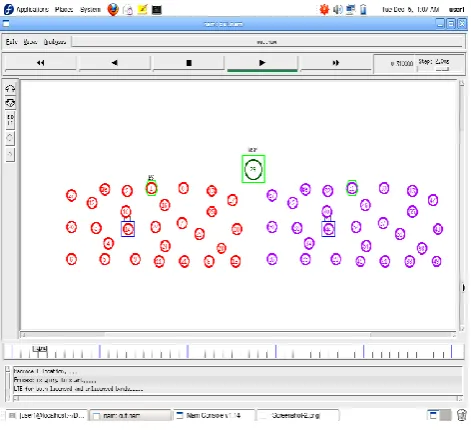Click the horizontal scrollbar under annotation list
Viewport: 471px width, 430px height.
tap(238, 398)
